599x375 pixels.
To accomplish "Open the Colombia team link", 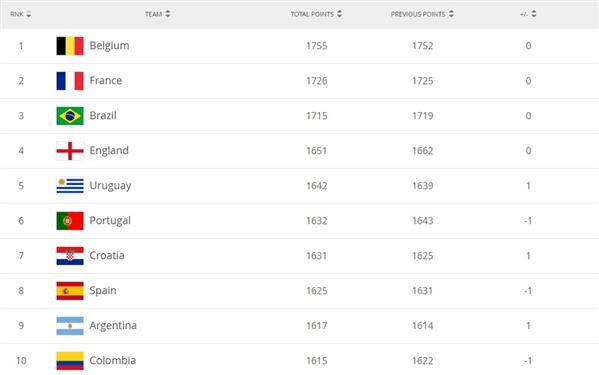I will click(x=112, y=360).
